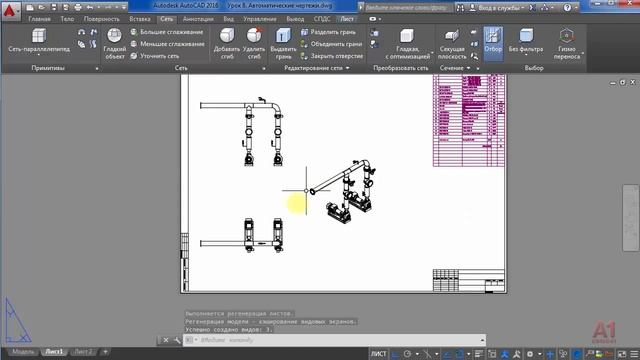Select the magenta specification table
The height and width of the screenshot is (360, 640).
click(469, 120)
